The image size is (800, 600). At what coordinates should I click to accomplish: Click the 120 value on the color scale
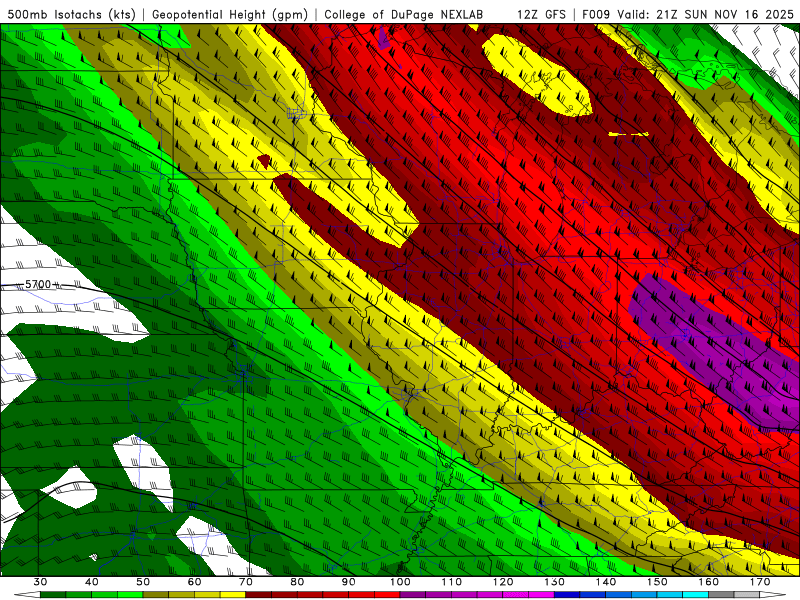[x=503, y=582]
